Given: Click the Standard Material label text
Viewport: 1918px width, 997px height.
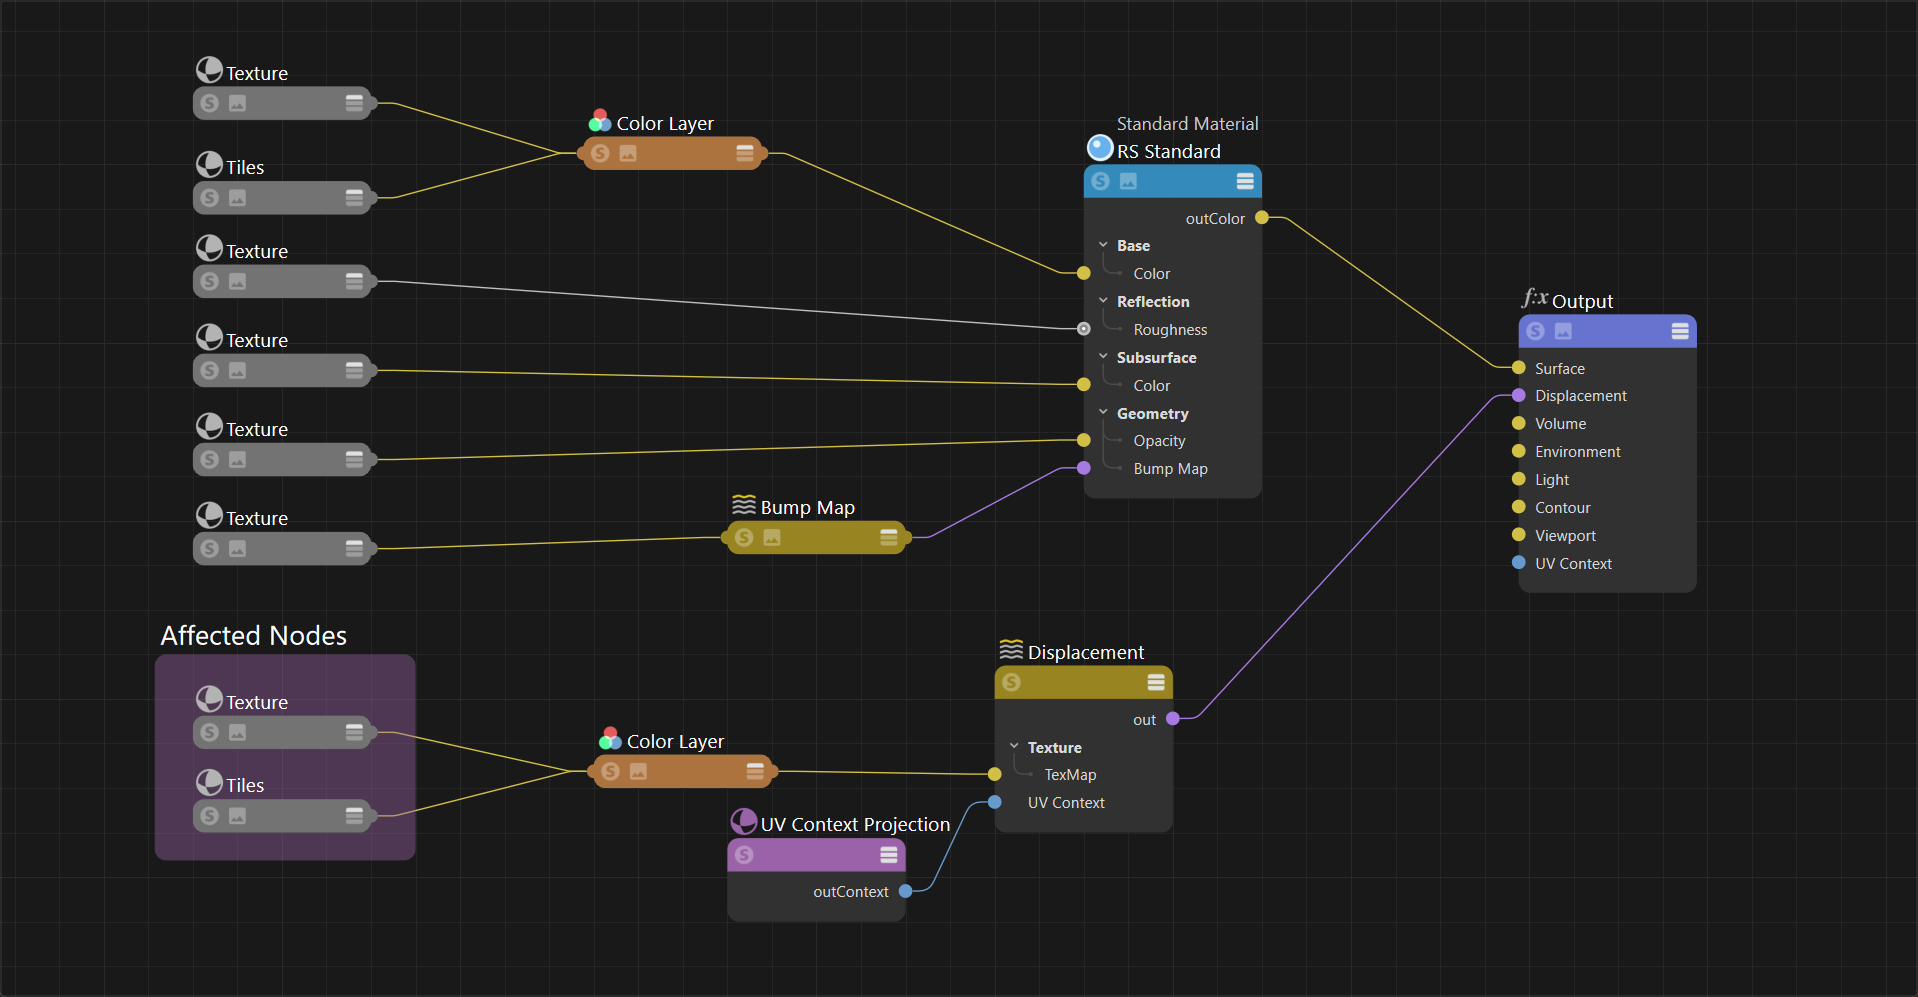Looking at the screenshot, I should click(x=1187, y=124).
